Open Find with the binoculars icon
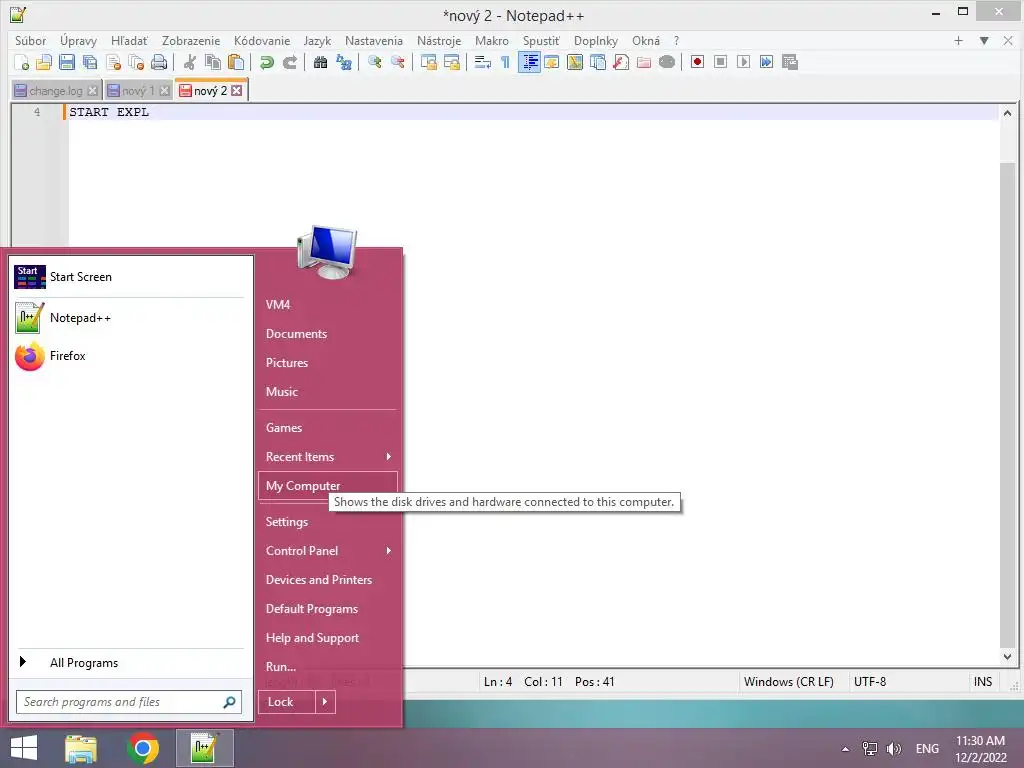 coord(320,62)
